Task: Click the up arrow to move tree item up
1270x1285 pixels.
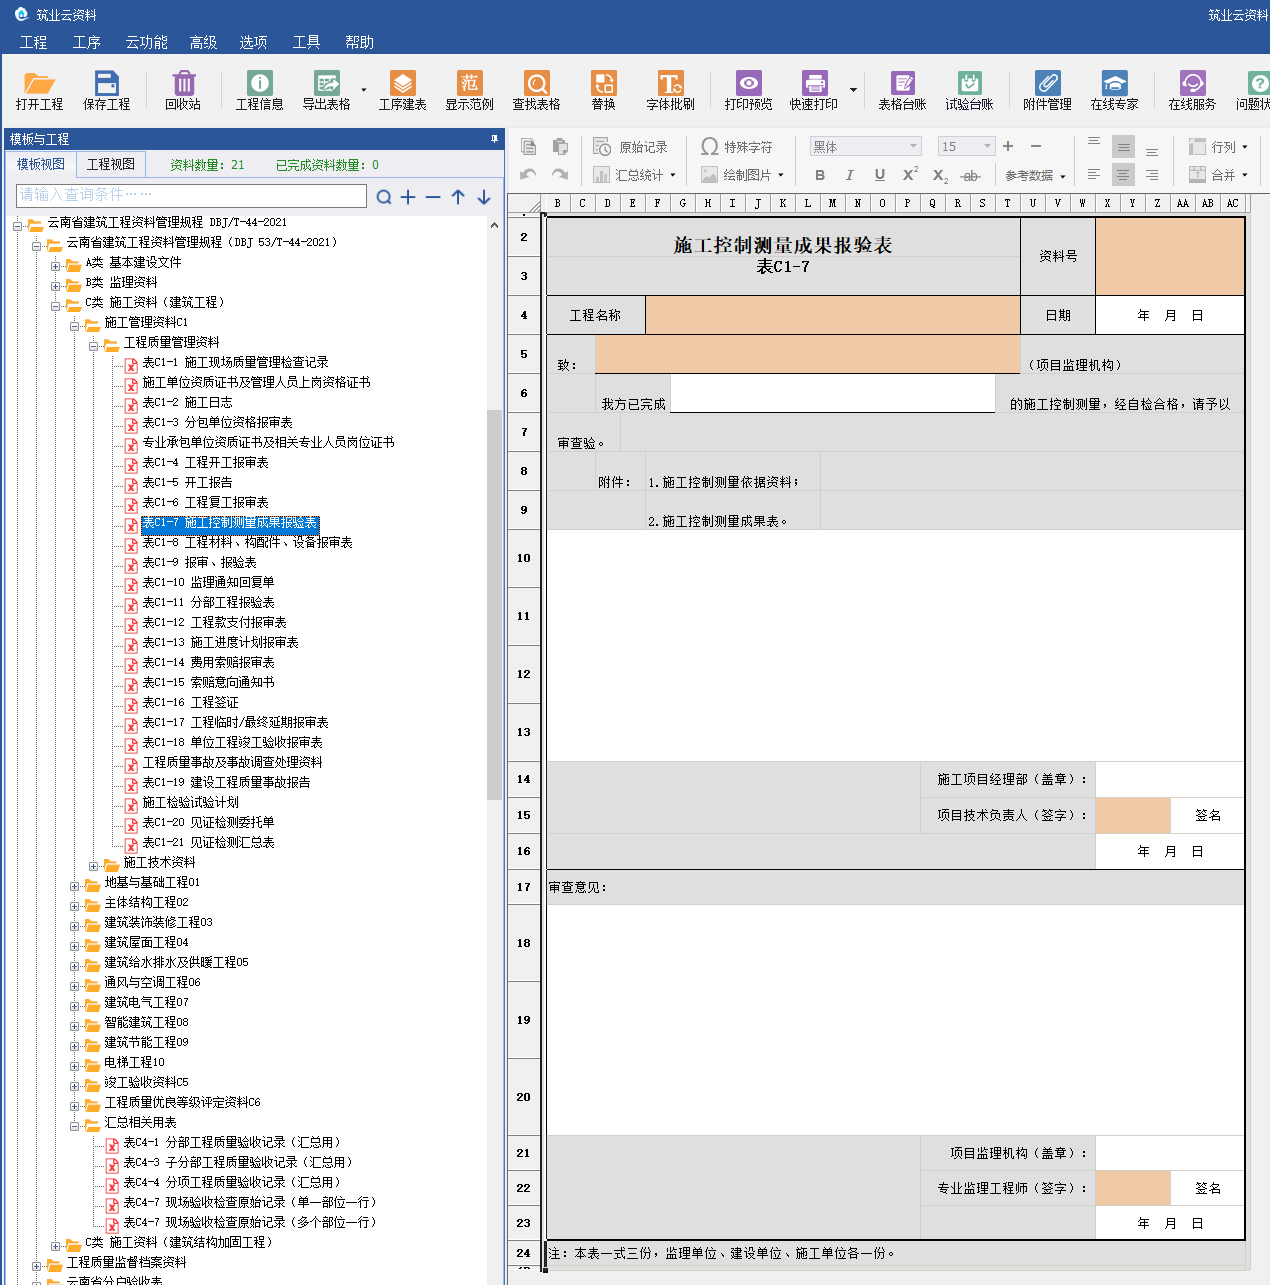Action: pyautogui.click(x=458, y=197)
